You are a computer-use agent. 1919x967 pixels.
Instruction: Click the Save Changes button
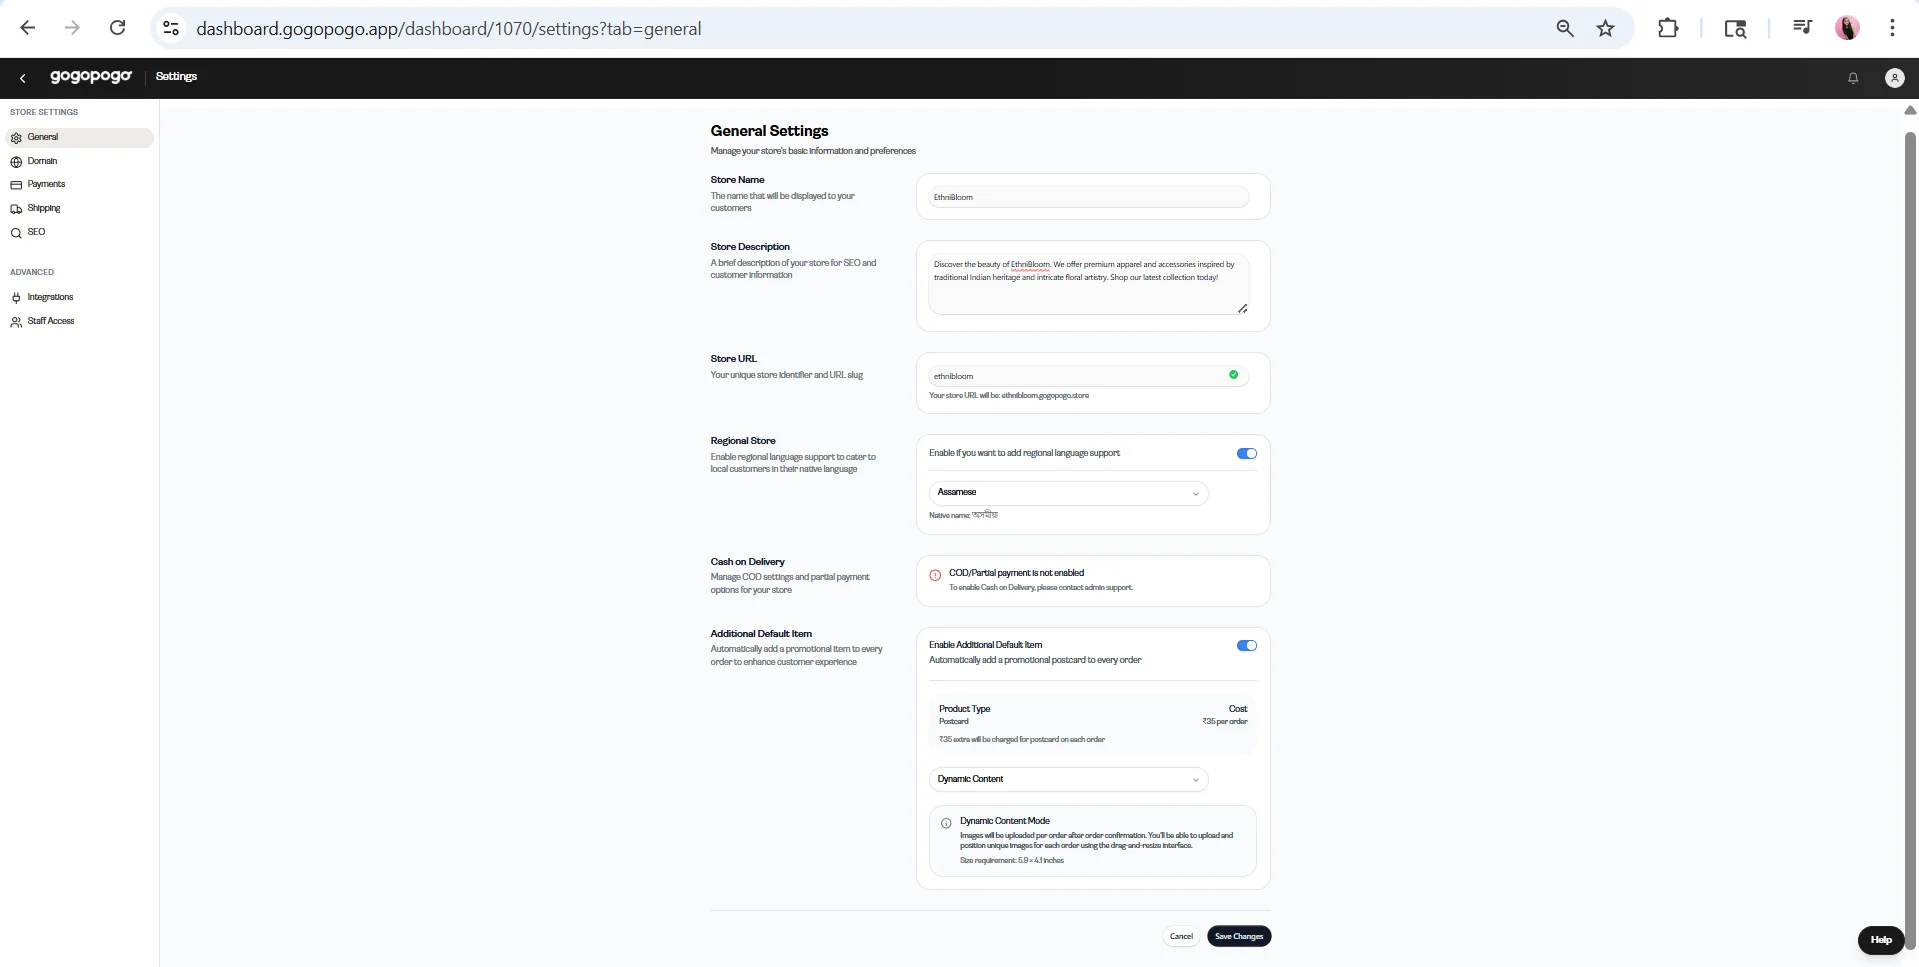1239,937
